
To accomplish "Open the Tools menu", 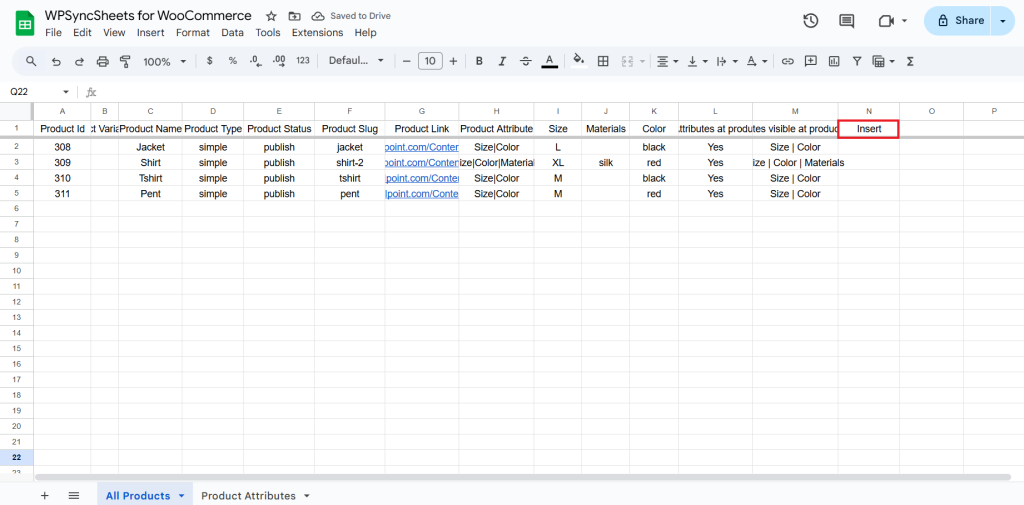I will (x=268, y=33).
